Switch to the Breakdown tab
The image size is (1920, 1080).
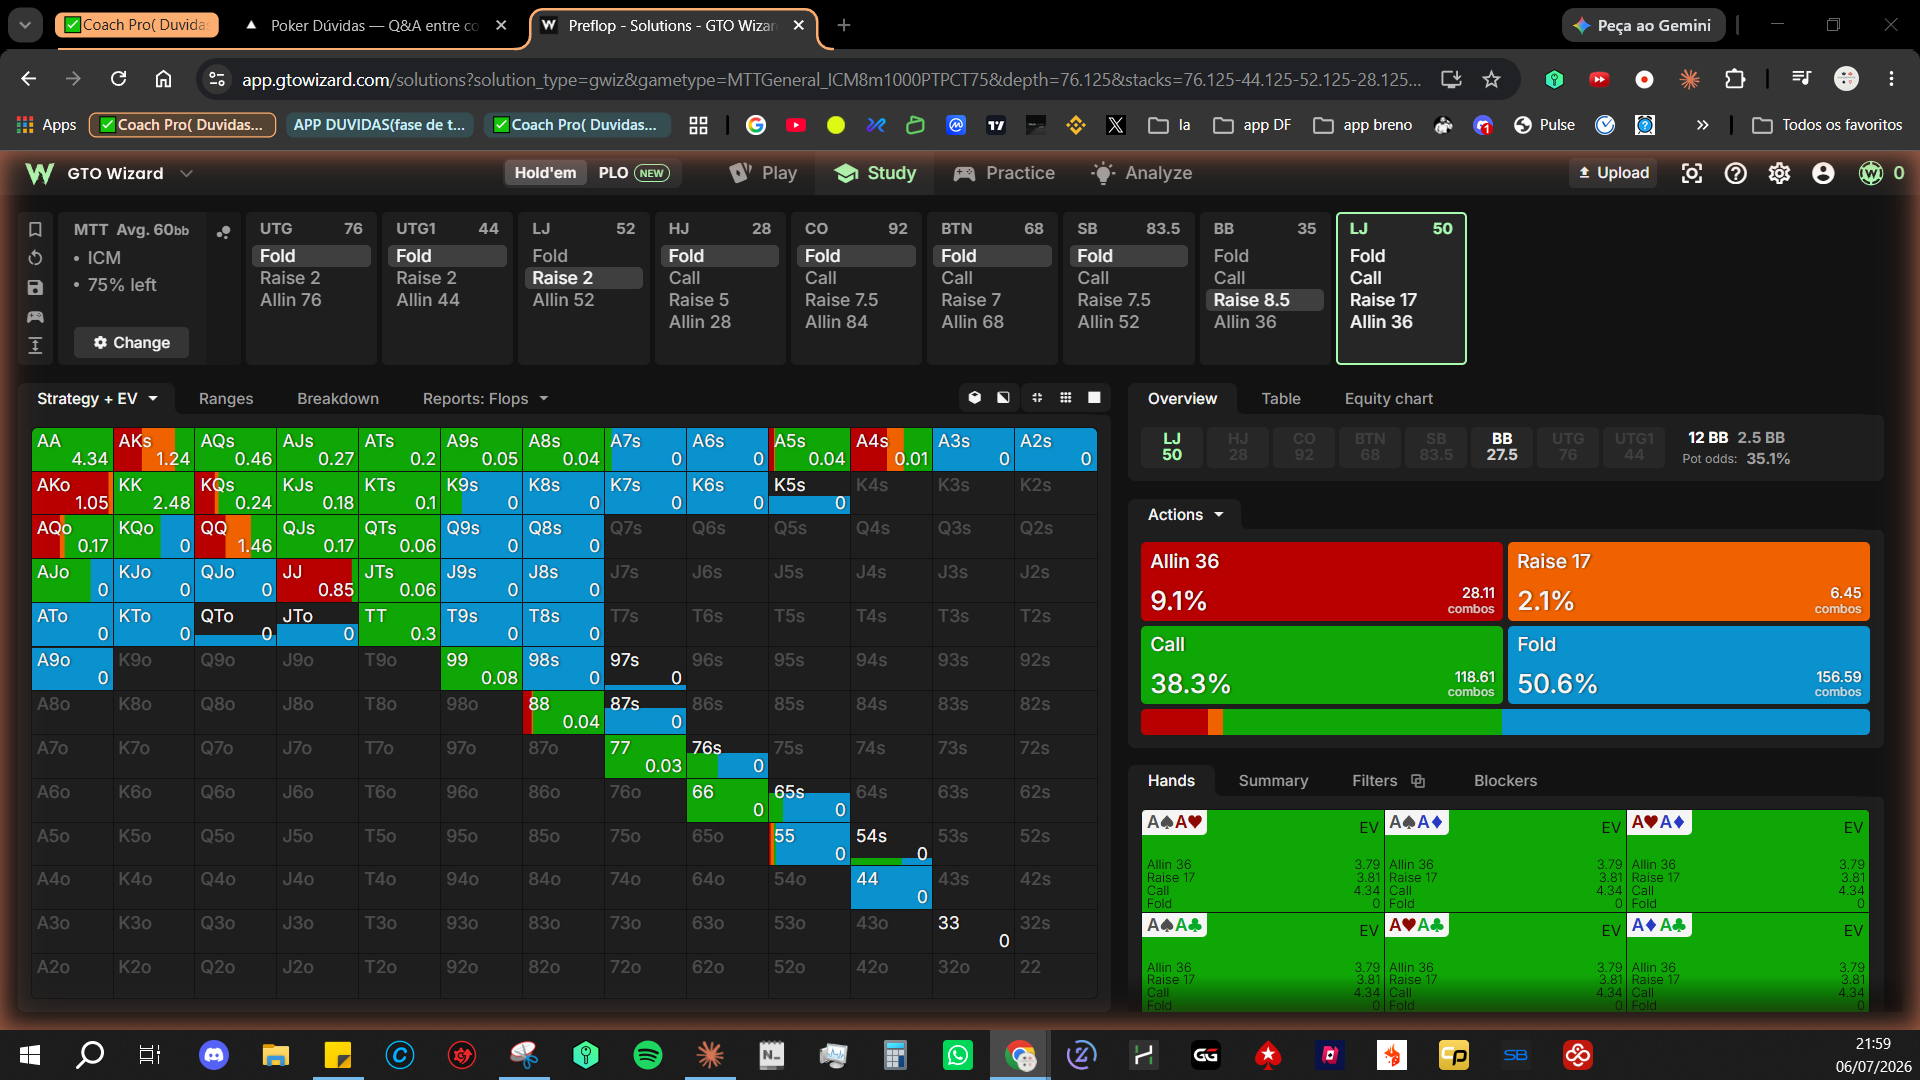338,399
